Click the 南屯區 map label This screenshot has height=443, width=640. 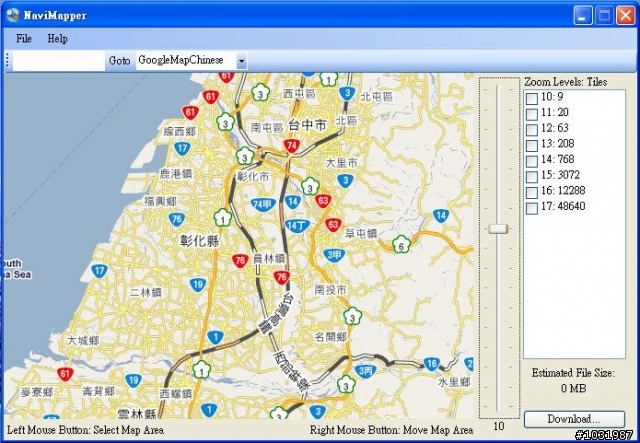pos(267,127)
